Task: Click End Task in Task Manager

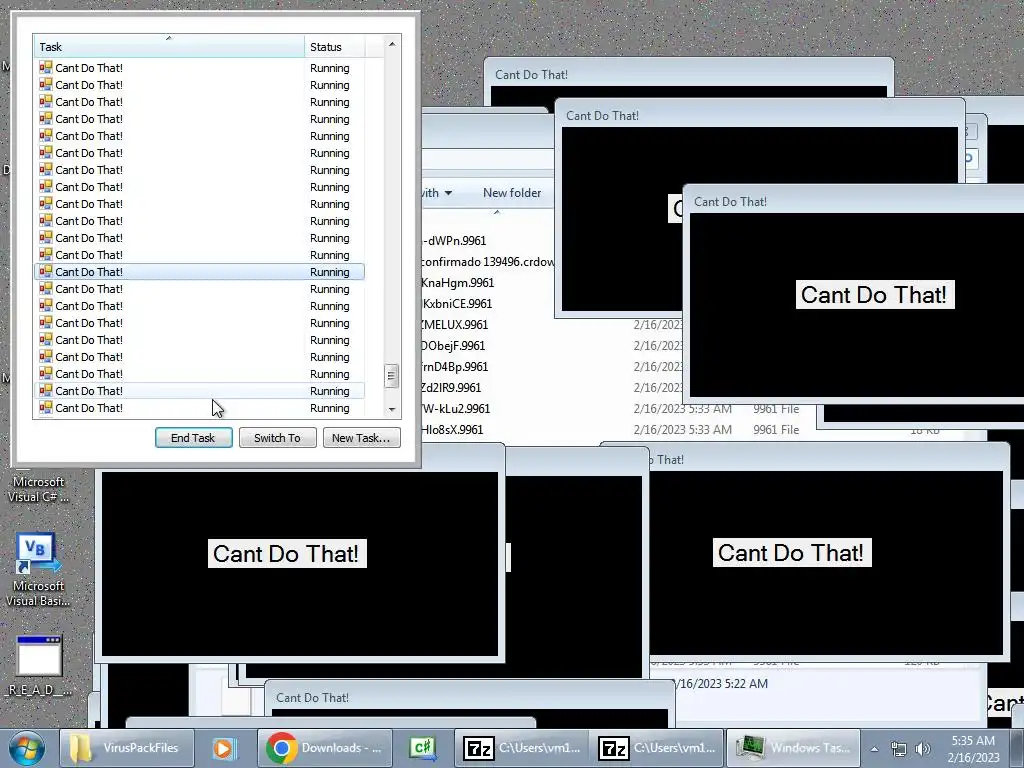Action: pyautogui.click(x=193, y=438)
